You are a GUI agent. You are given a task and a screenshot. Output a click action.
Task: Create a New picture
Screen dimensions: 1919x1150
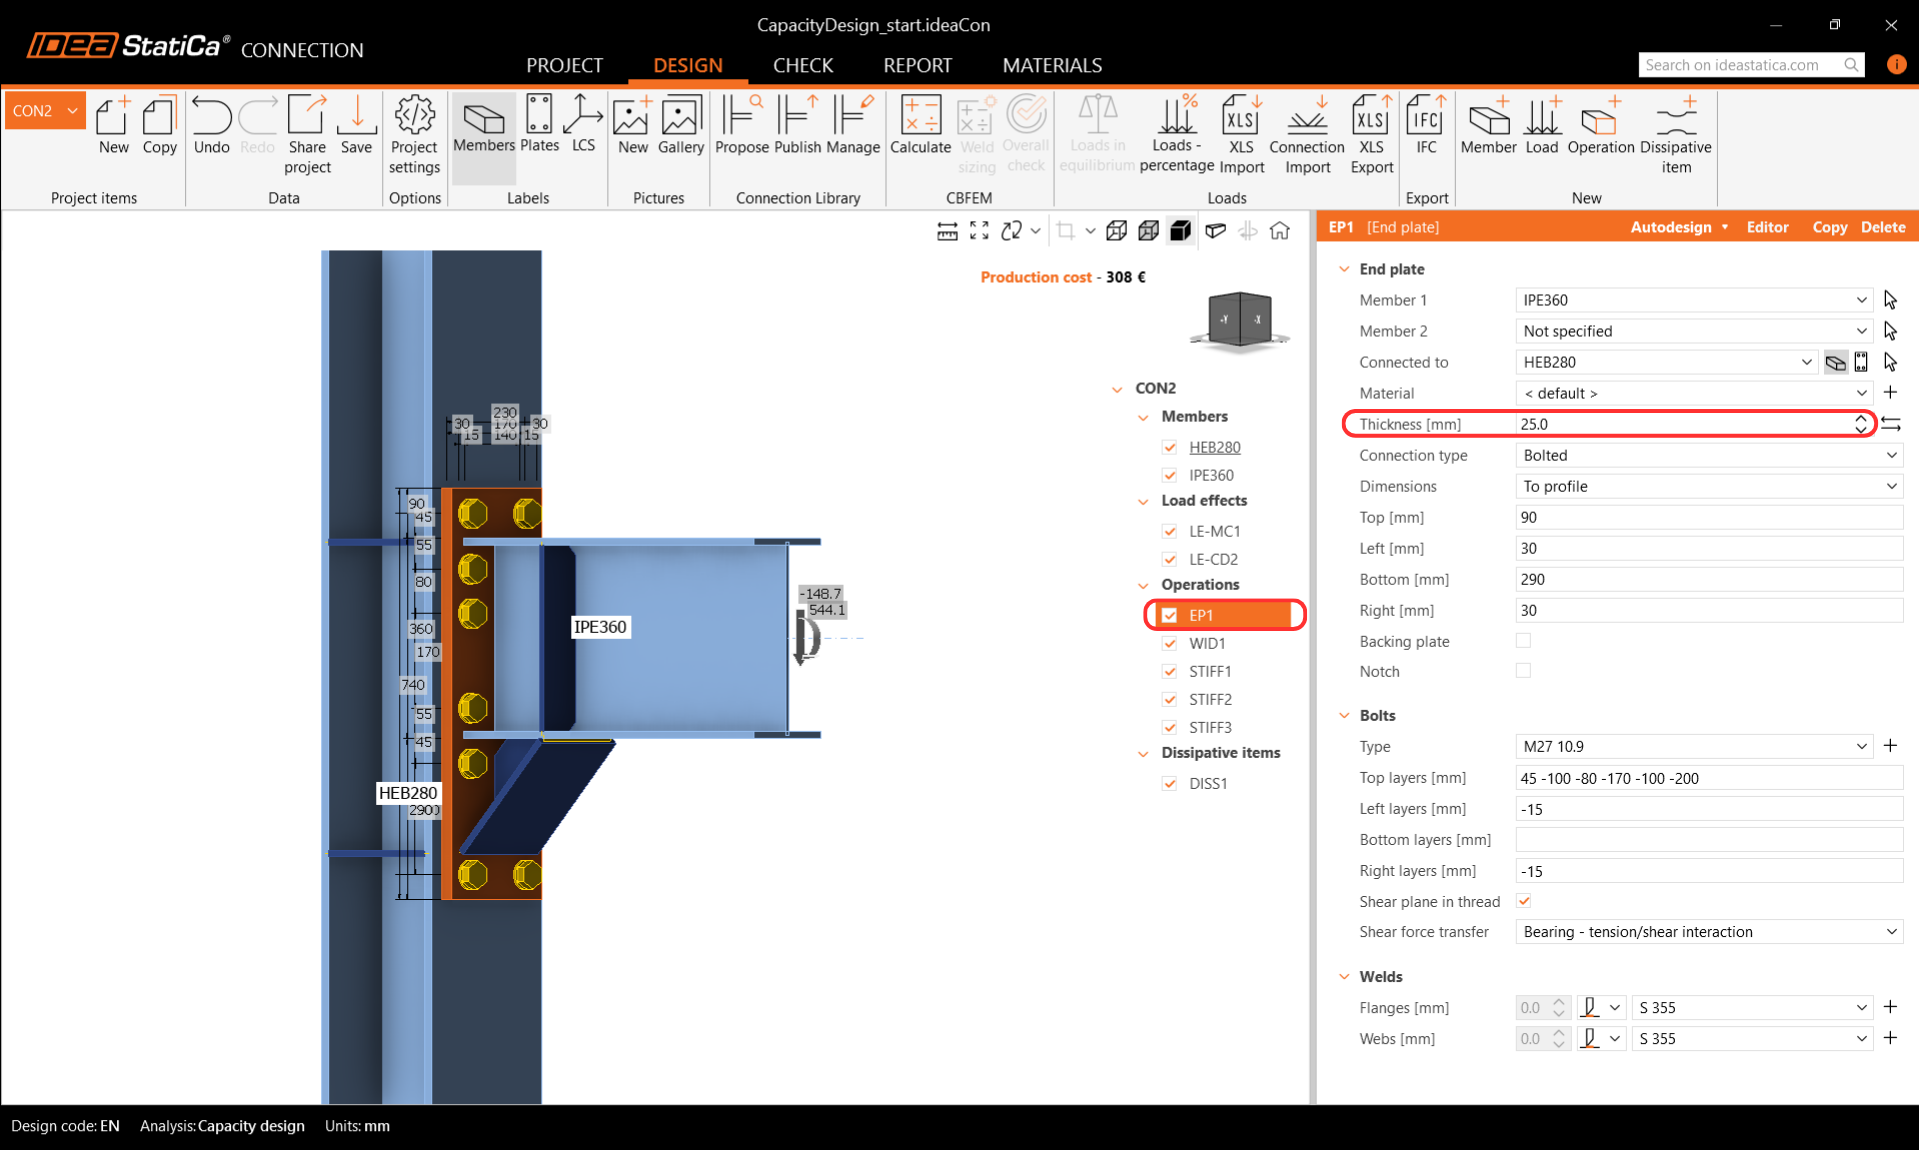click(632, 126)
